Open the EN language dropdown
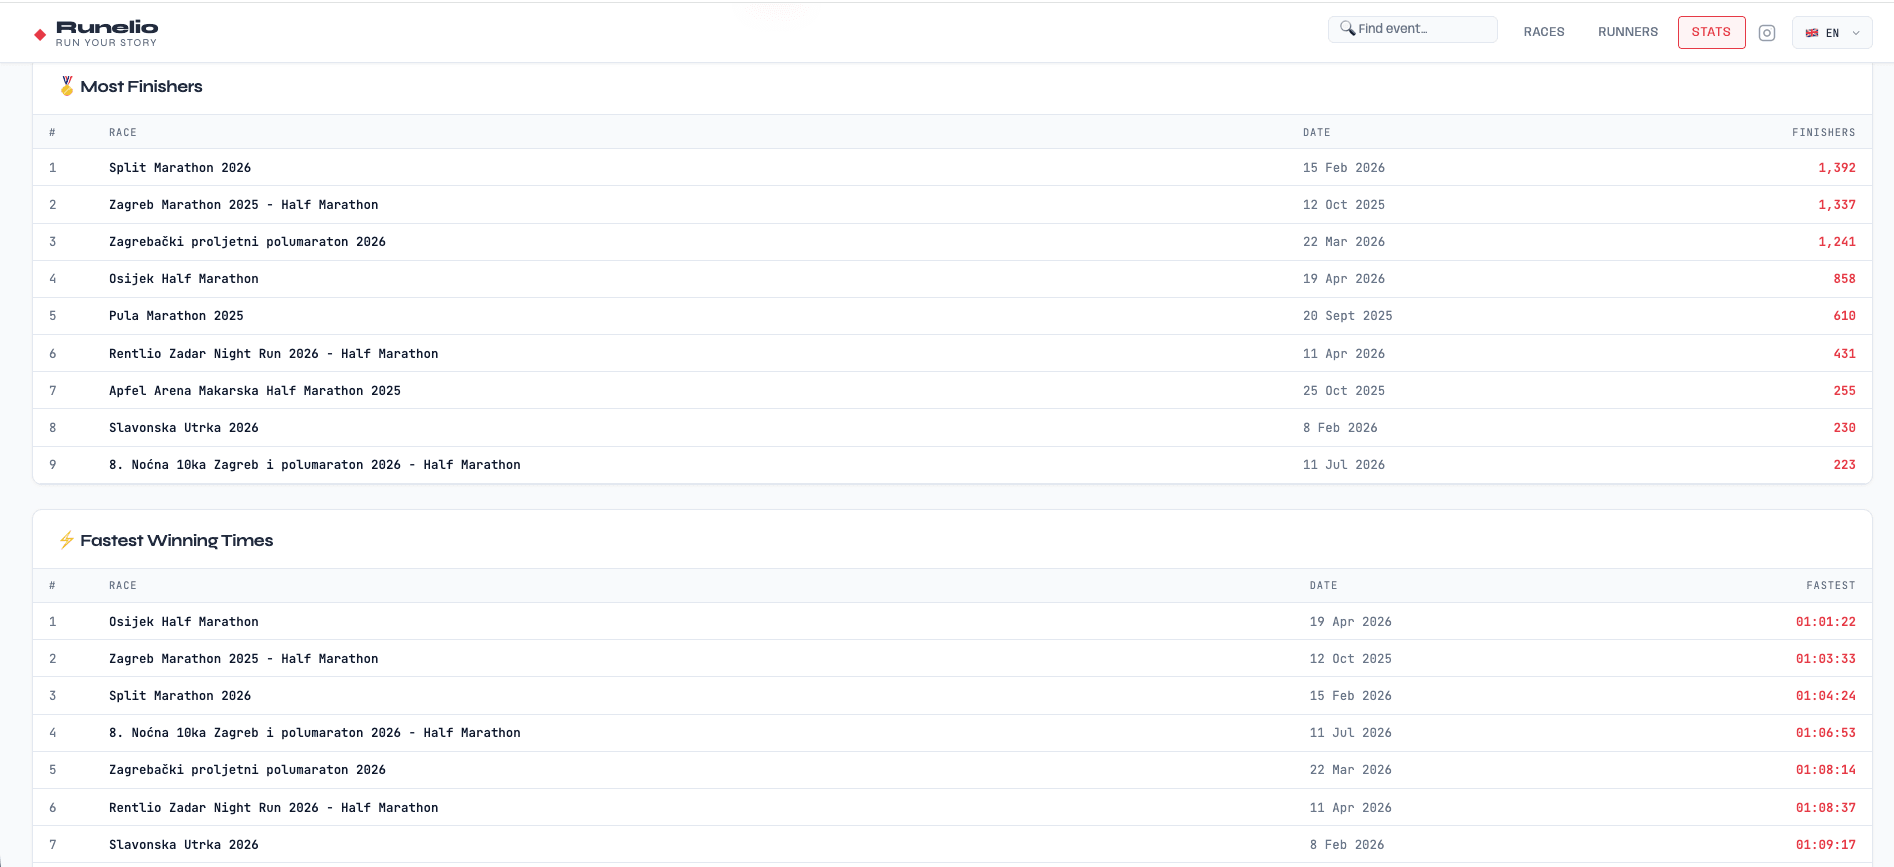 tap(1832, 33)
